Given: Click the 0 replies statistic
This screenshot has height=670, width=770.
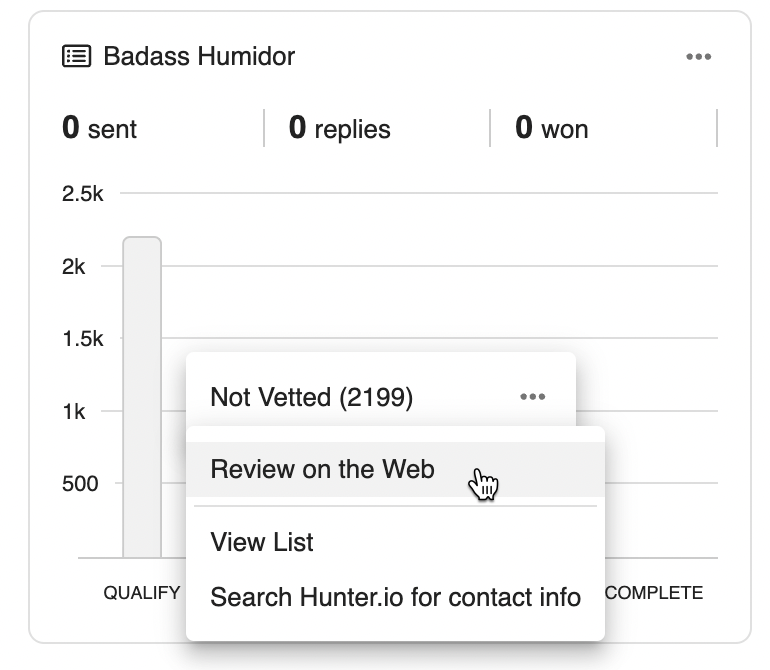Looking at the screenshot, I should (339, 128).
